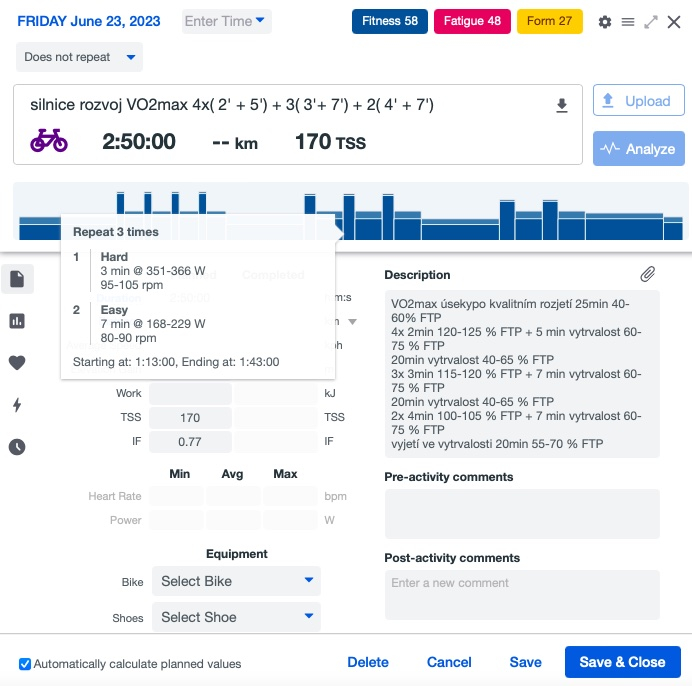Click the expand fullscreen arrows icon

[x=651, y=22]
